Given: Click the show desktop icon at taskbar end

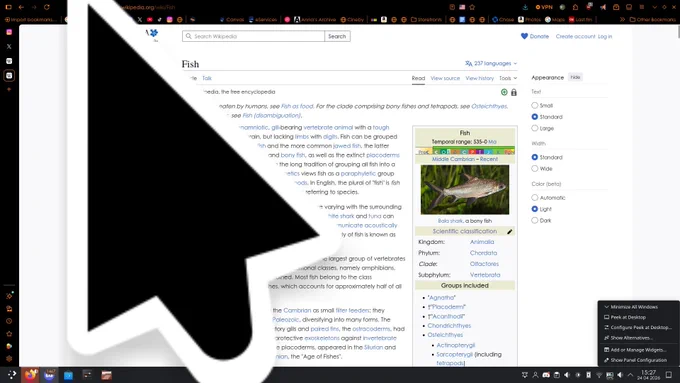Looking at the screenshot, I should (x=669, y=375).
